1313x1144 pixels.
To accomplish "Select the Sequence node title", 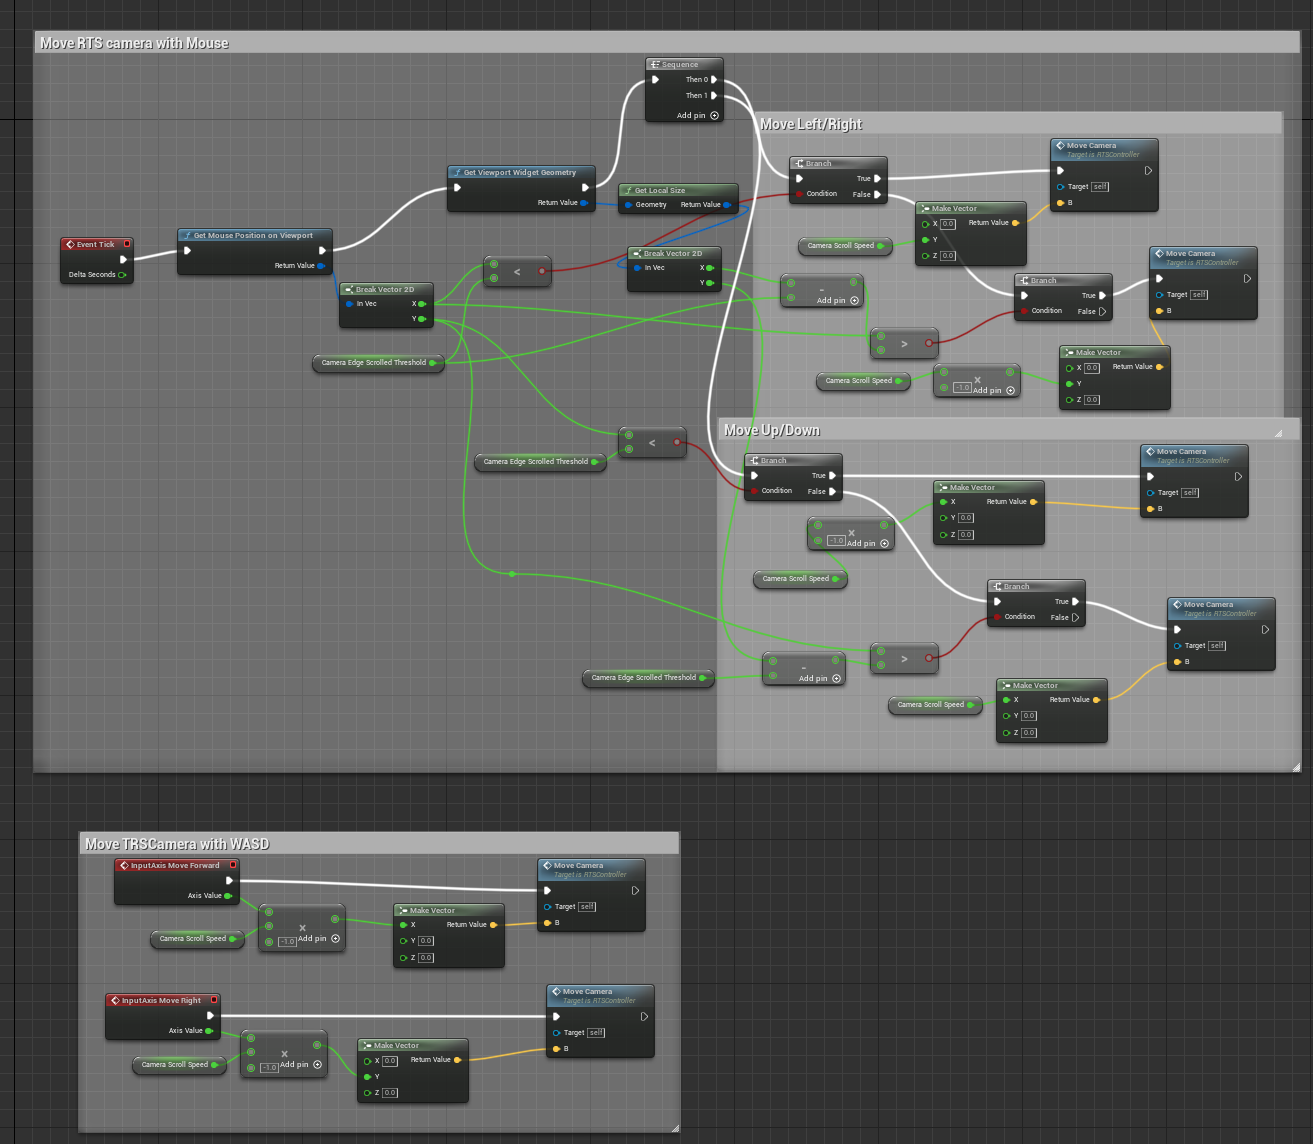I will 680,65.
